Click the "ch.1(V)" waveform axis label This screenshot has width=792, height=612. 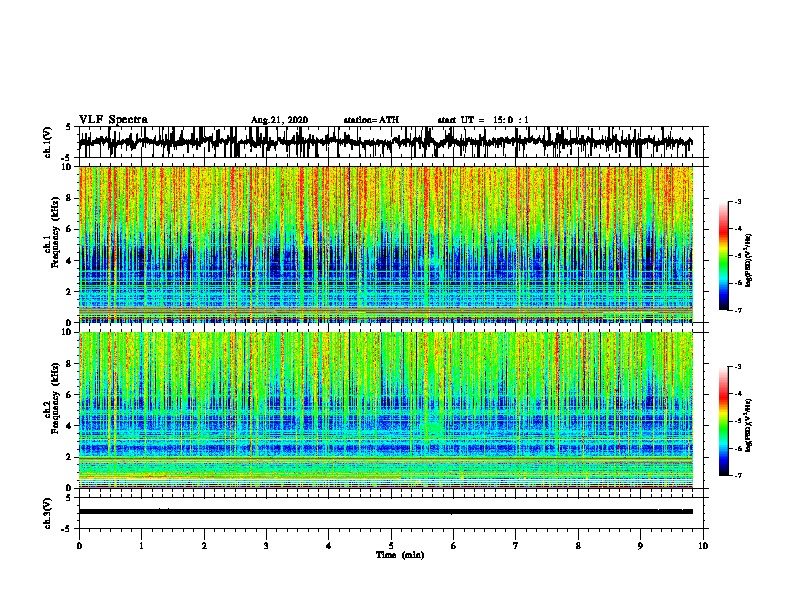(x=48, y=142)
